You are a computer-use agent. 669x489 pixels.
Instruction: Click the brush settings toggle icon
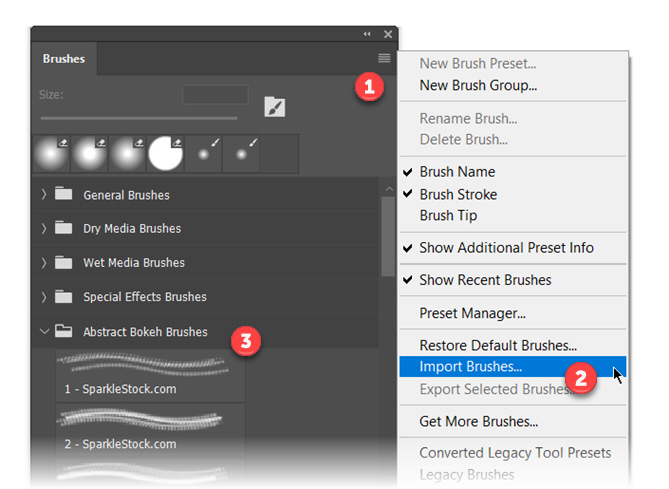[274, 106]
